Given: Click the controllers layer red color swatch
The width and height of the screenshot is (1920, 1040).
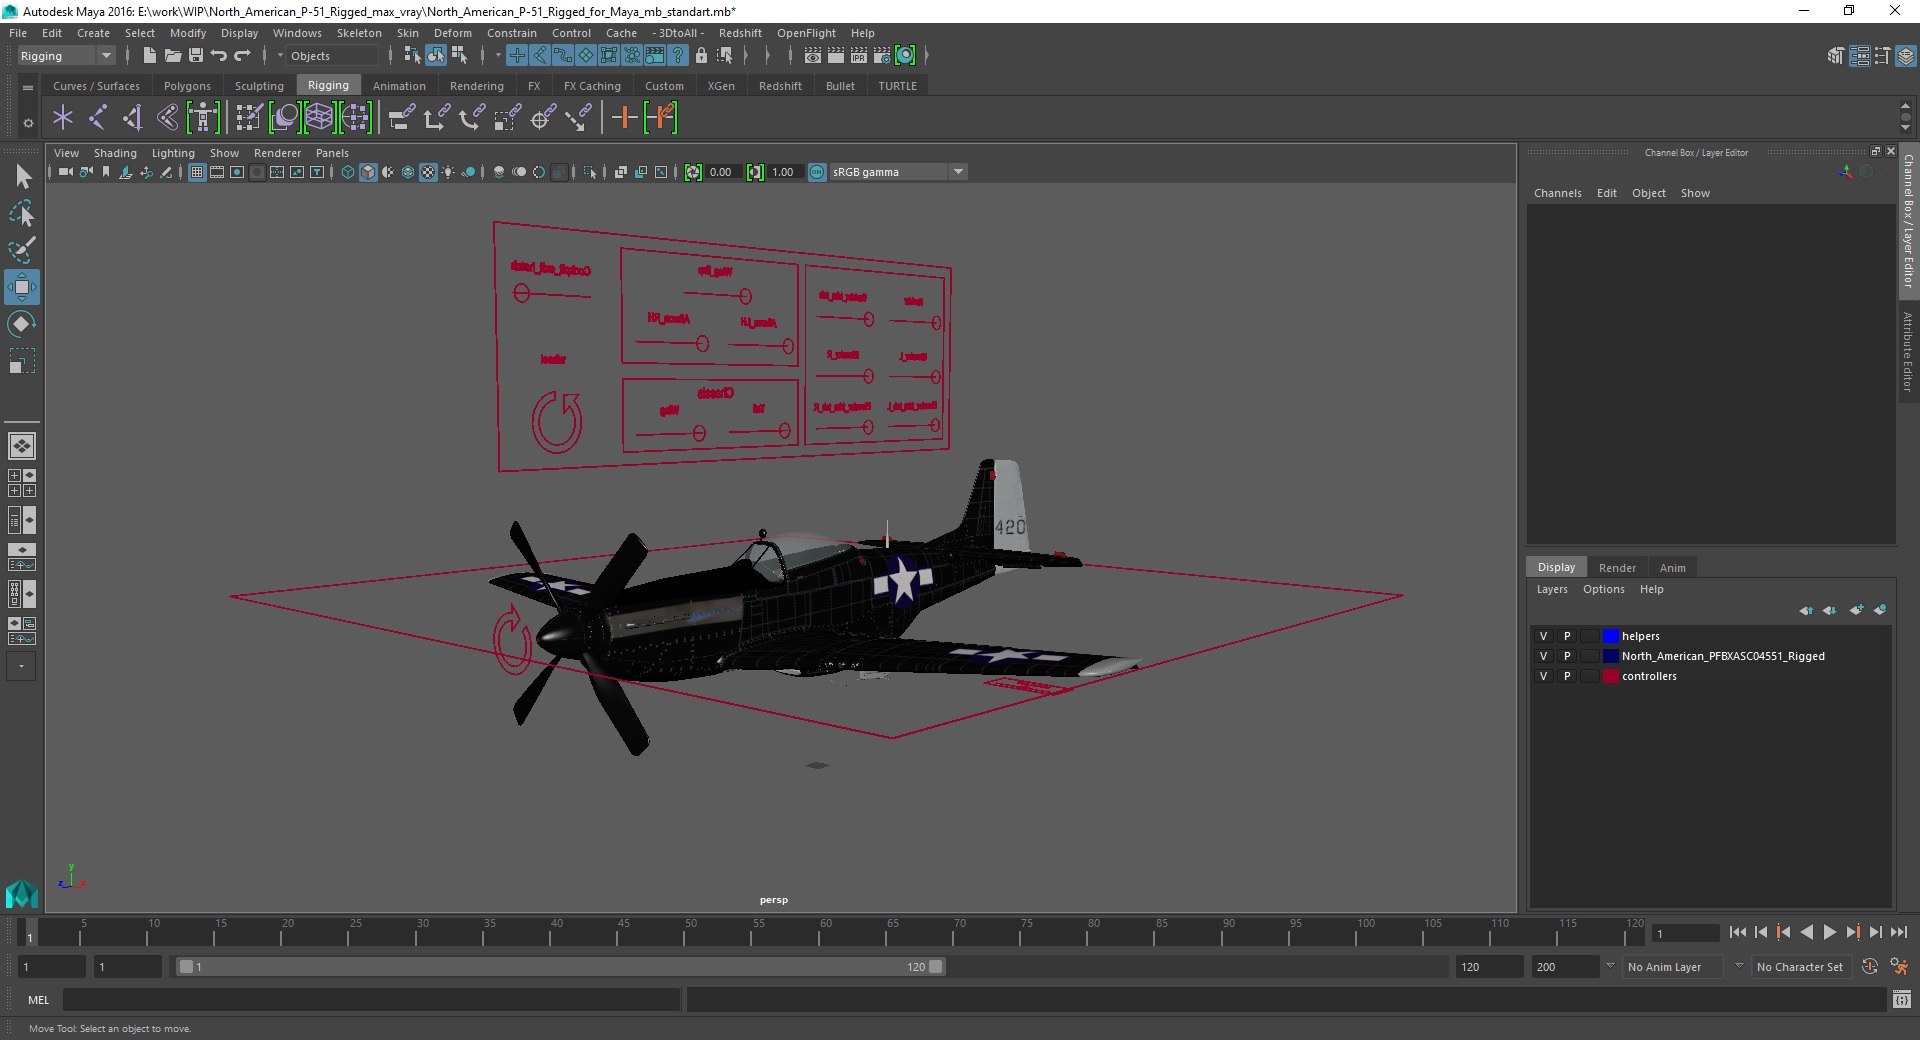Looking at the screenshot, I should (1610, 676).
